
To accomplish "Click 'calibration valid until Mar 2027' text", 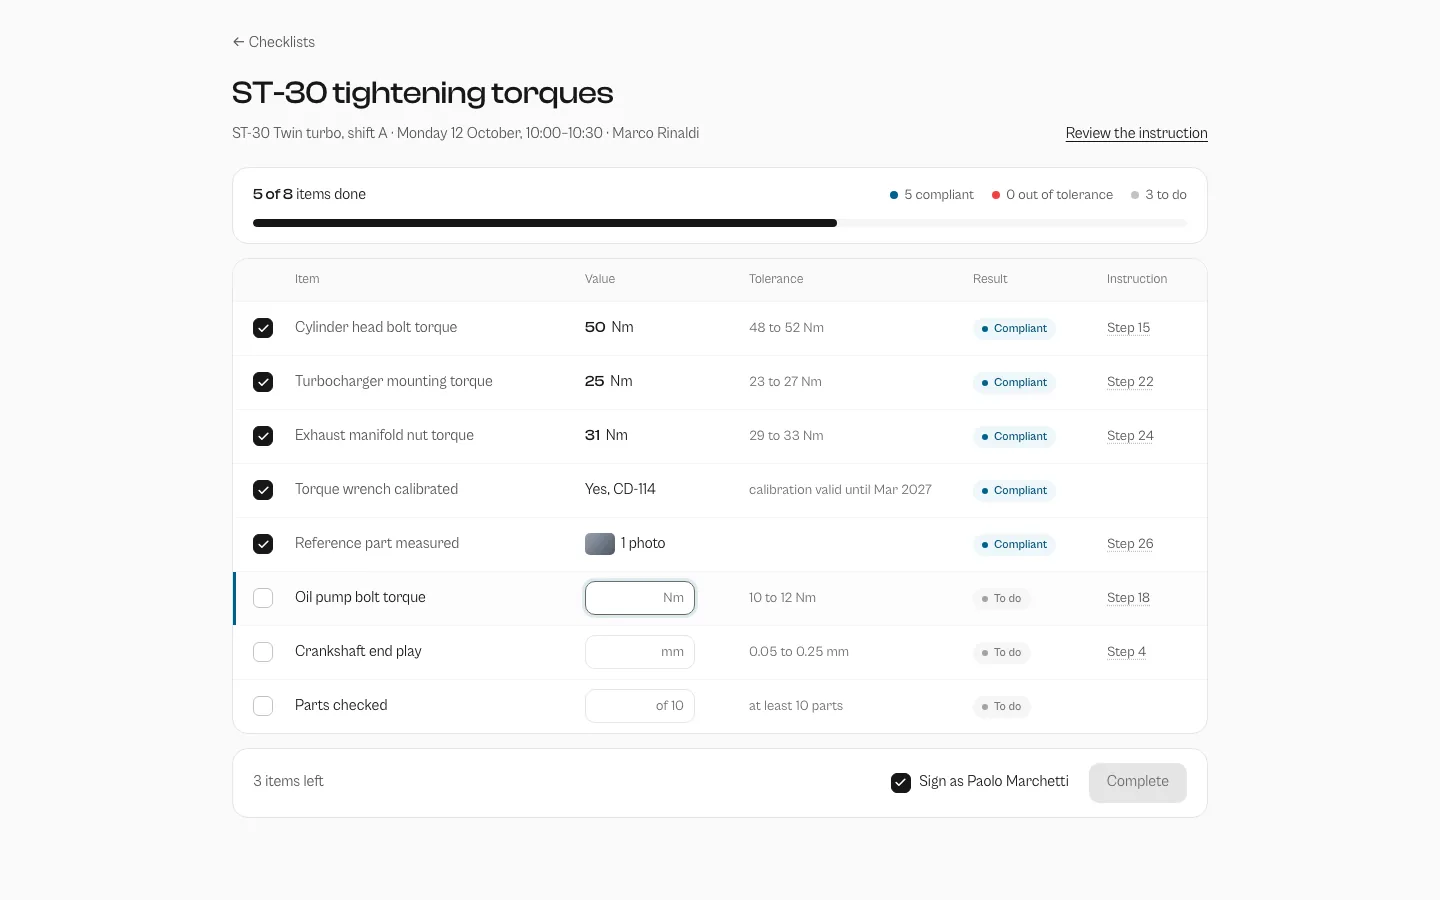I will click(840, 490).
